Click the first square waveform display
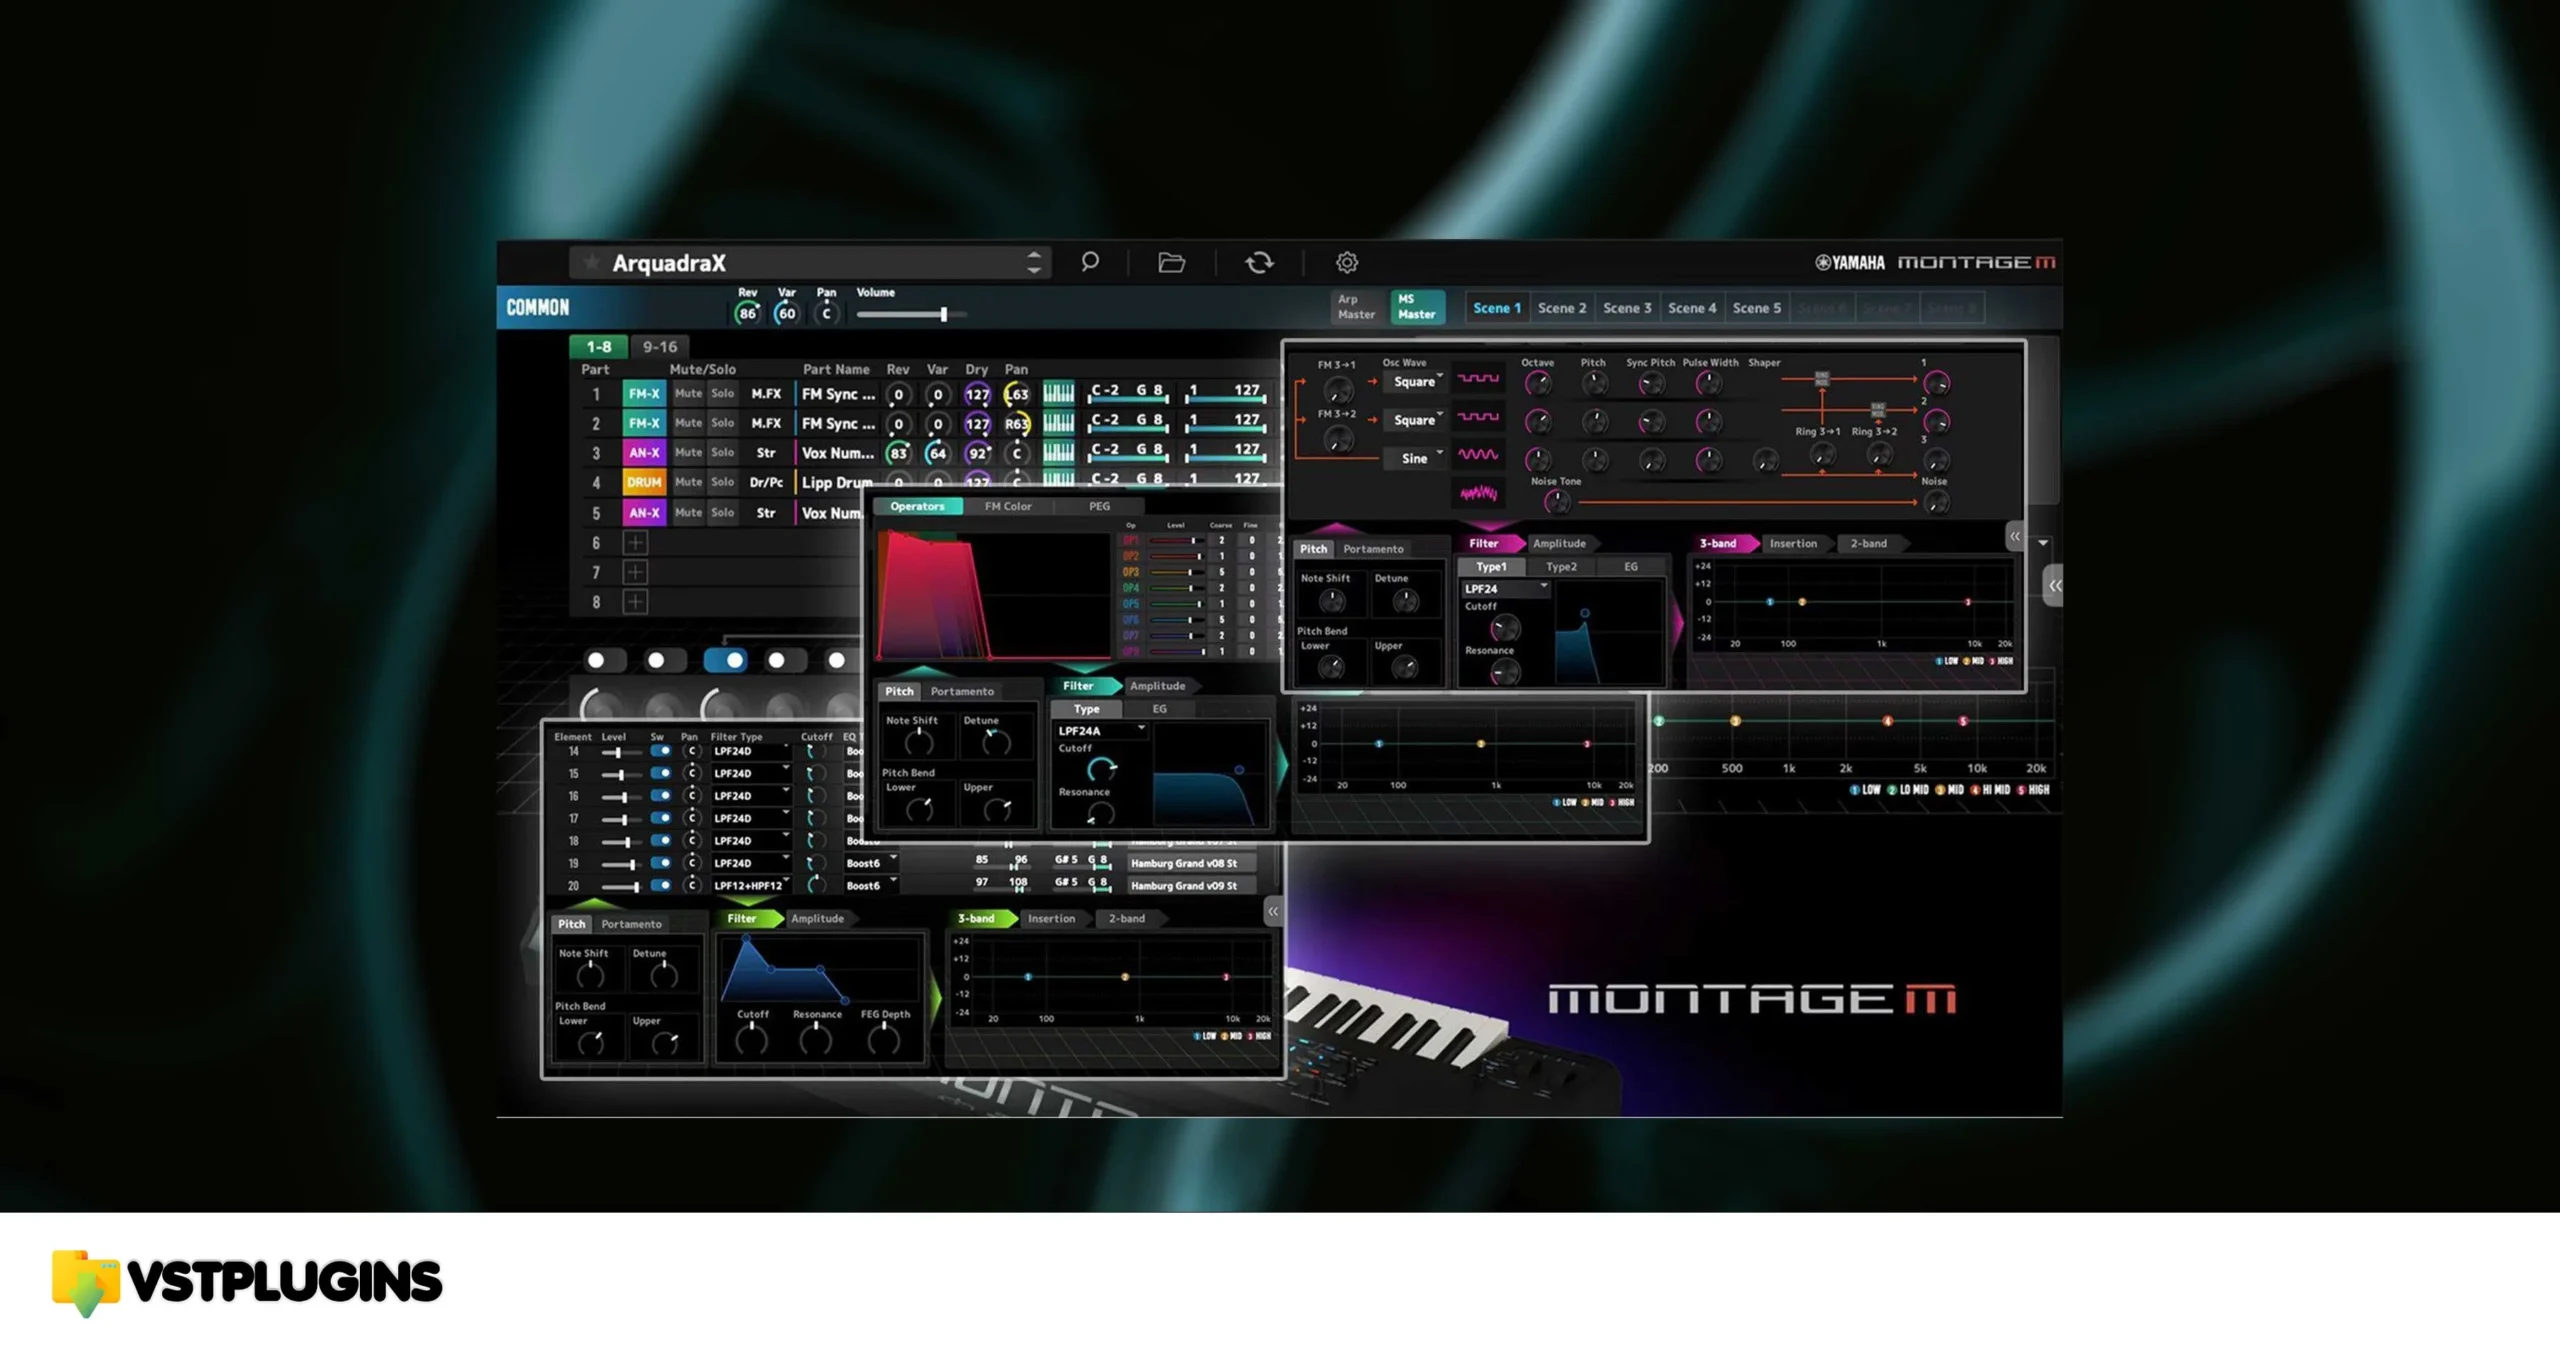The height and width of the screenshot is (1357, 2560). (1478, 379)
